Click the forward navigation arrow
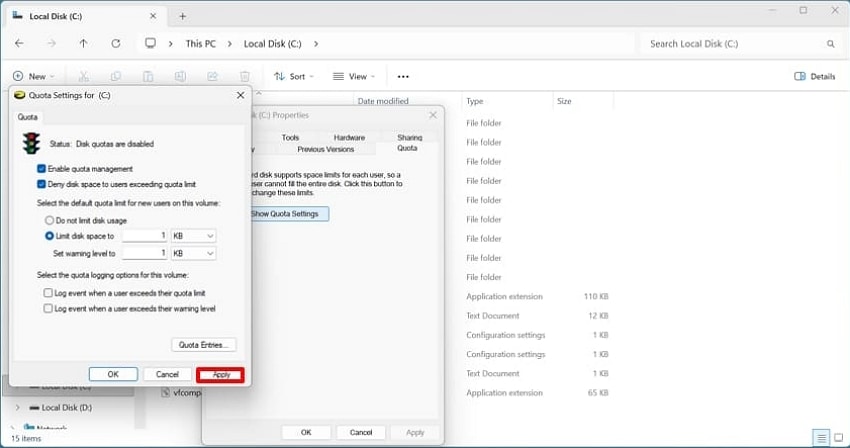The width and height of the screenshot is (850, 448). [51, 43]
